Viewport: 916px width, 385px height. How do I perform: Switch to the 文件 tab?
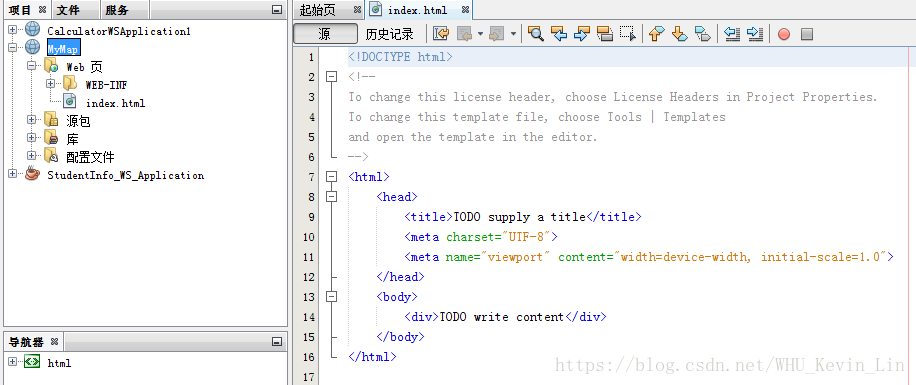[68, 10]
